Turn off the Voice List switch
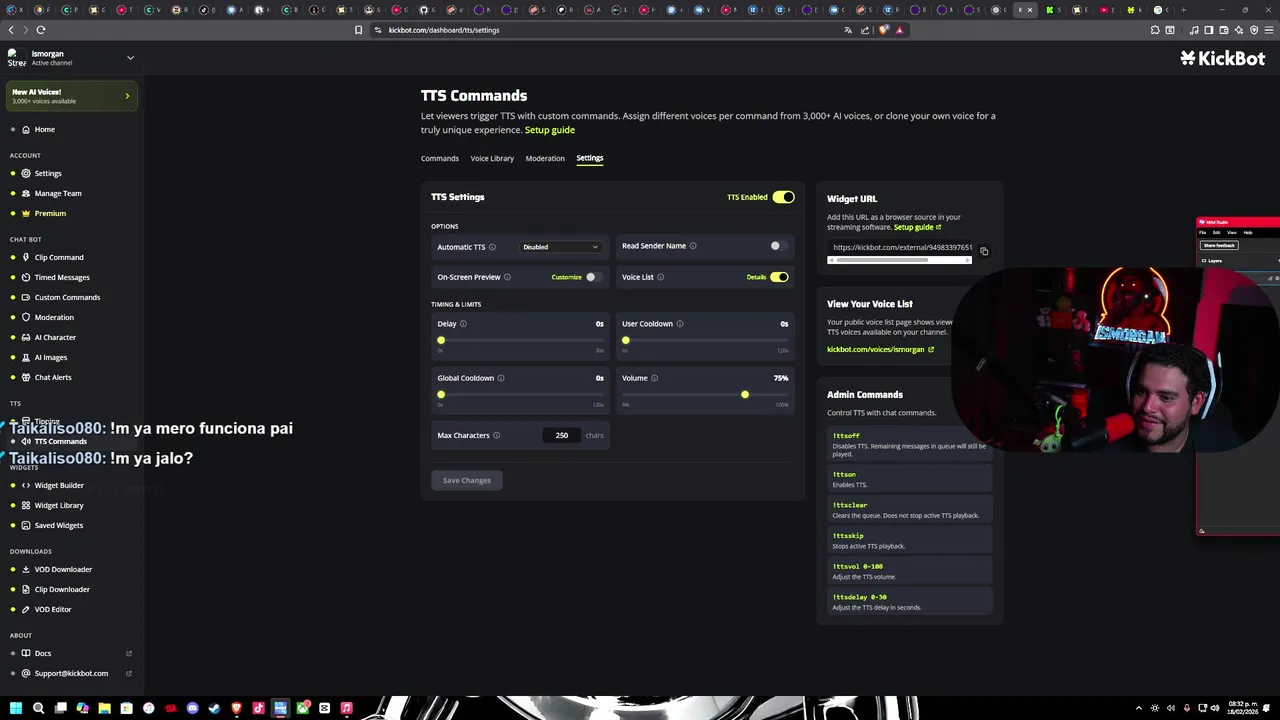Viewport: 1280px width, 720px height. (x=779, y=277)
